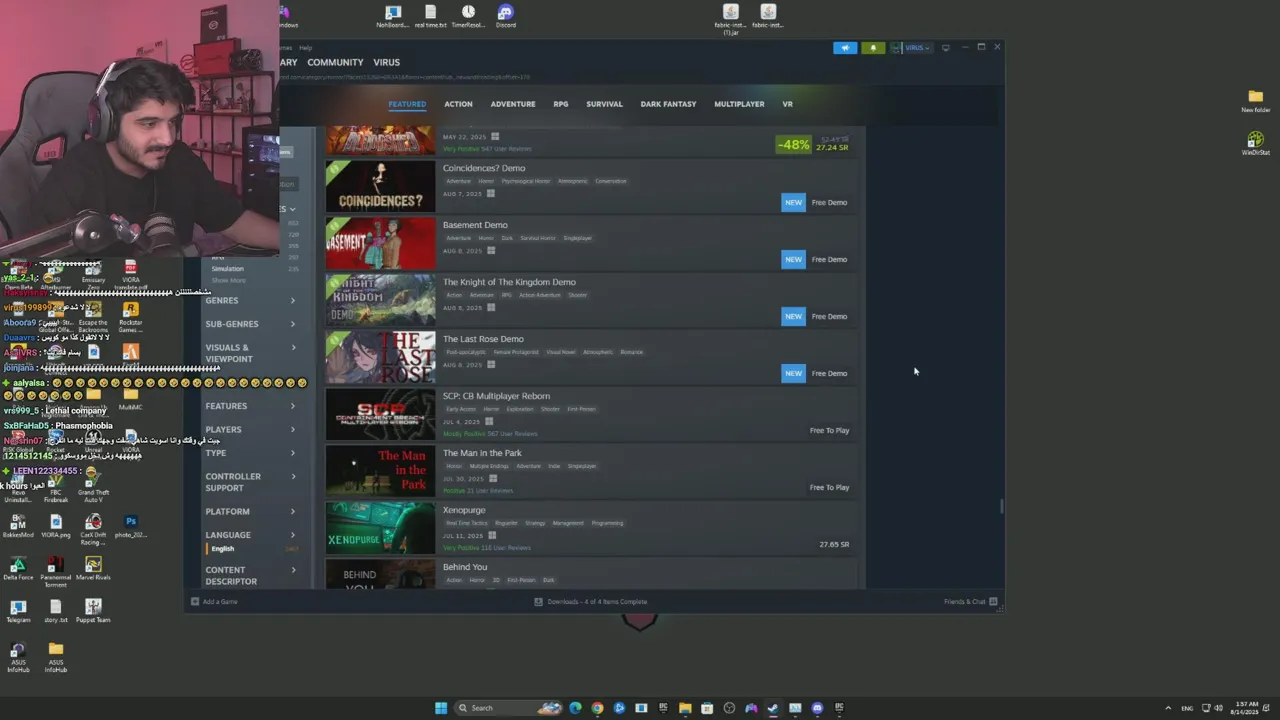
Task: Open Friends & Chat
Action: (970, 602)
